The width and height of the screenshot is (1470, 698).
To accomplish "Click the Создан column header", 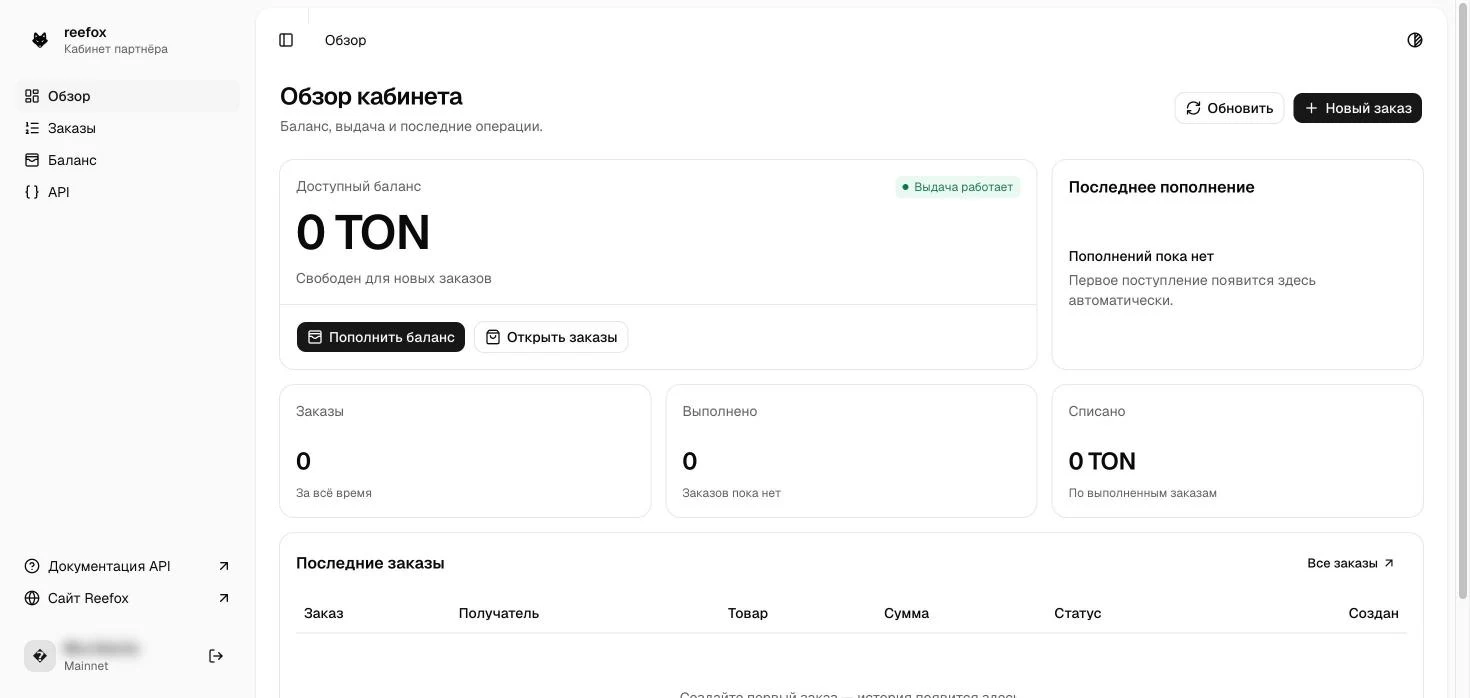I will pyautogui.click(x=1373, y=613).
